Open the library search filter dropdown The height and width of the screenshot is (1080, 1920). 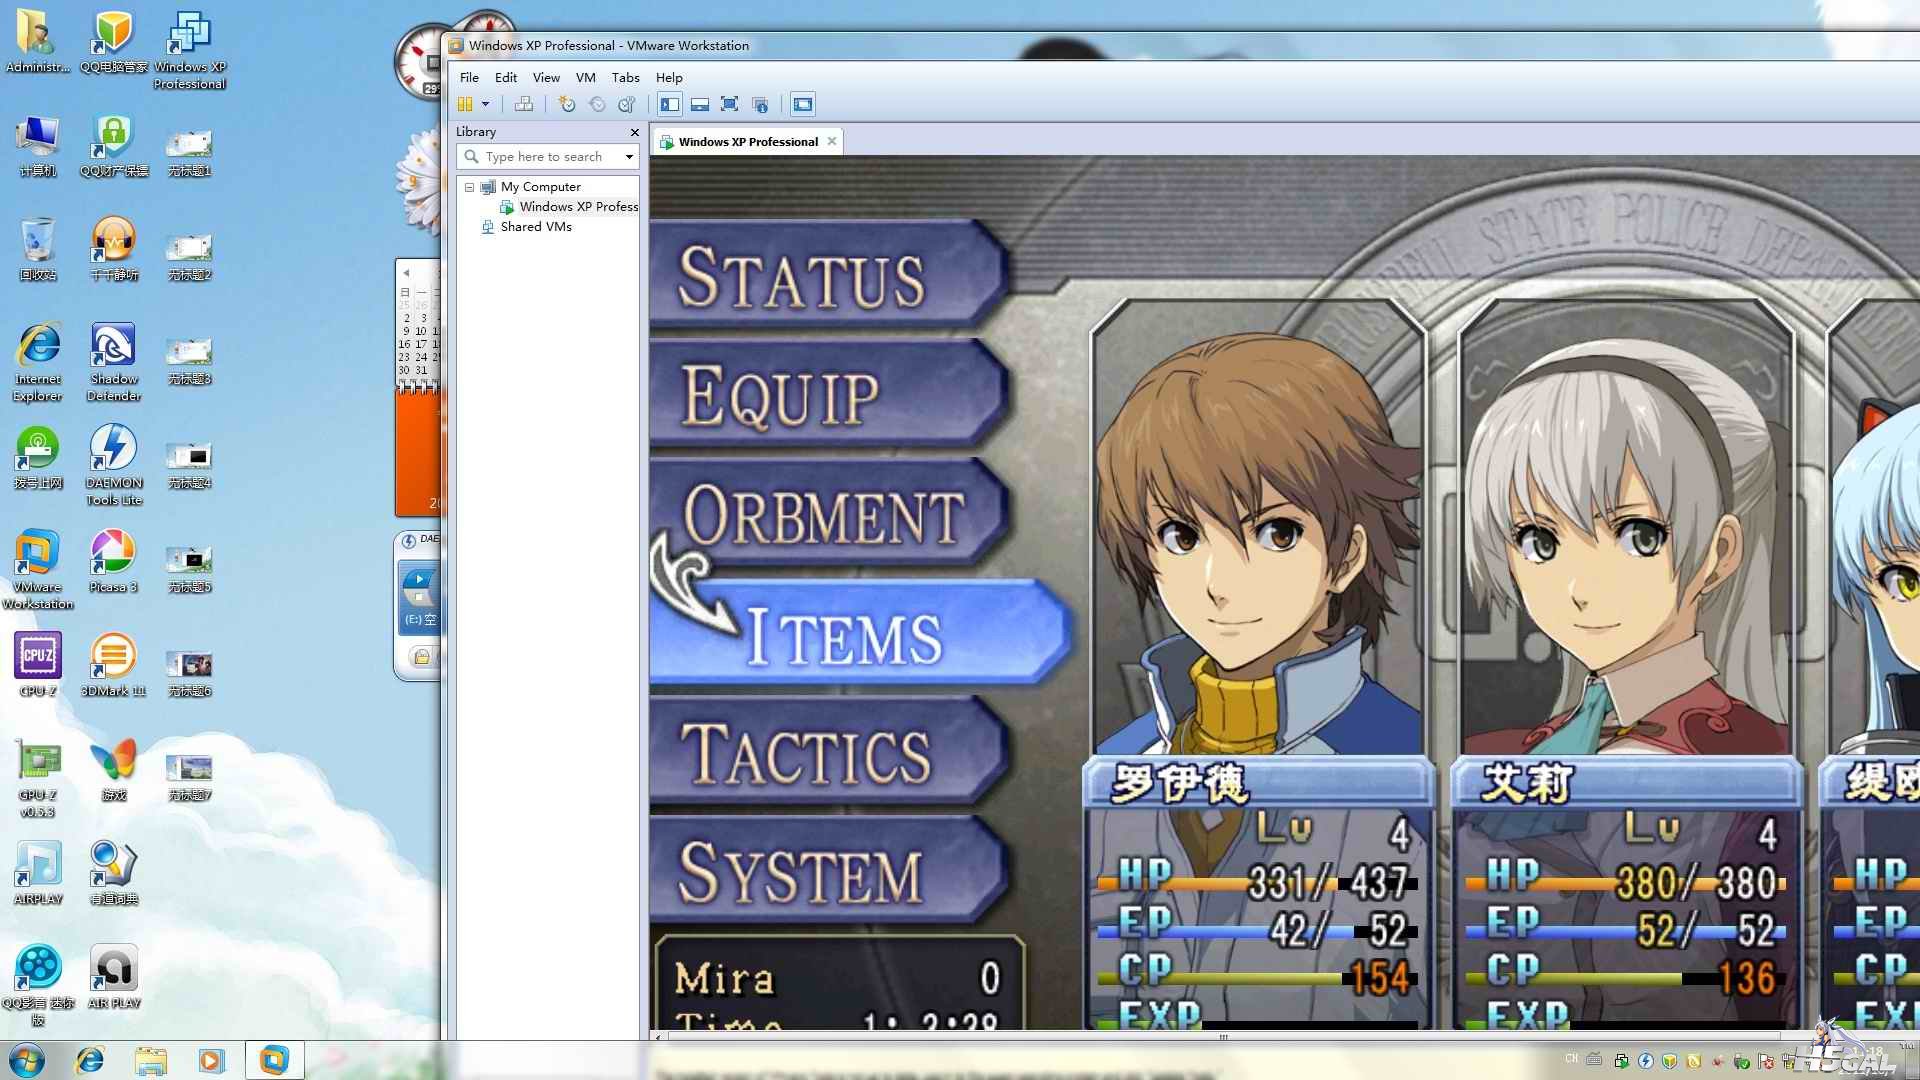[x=629, y=157]
